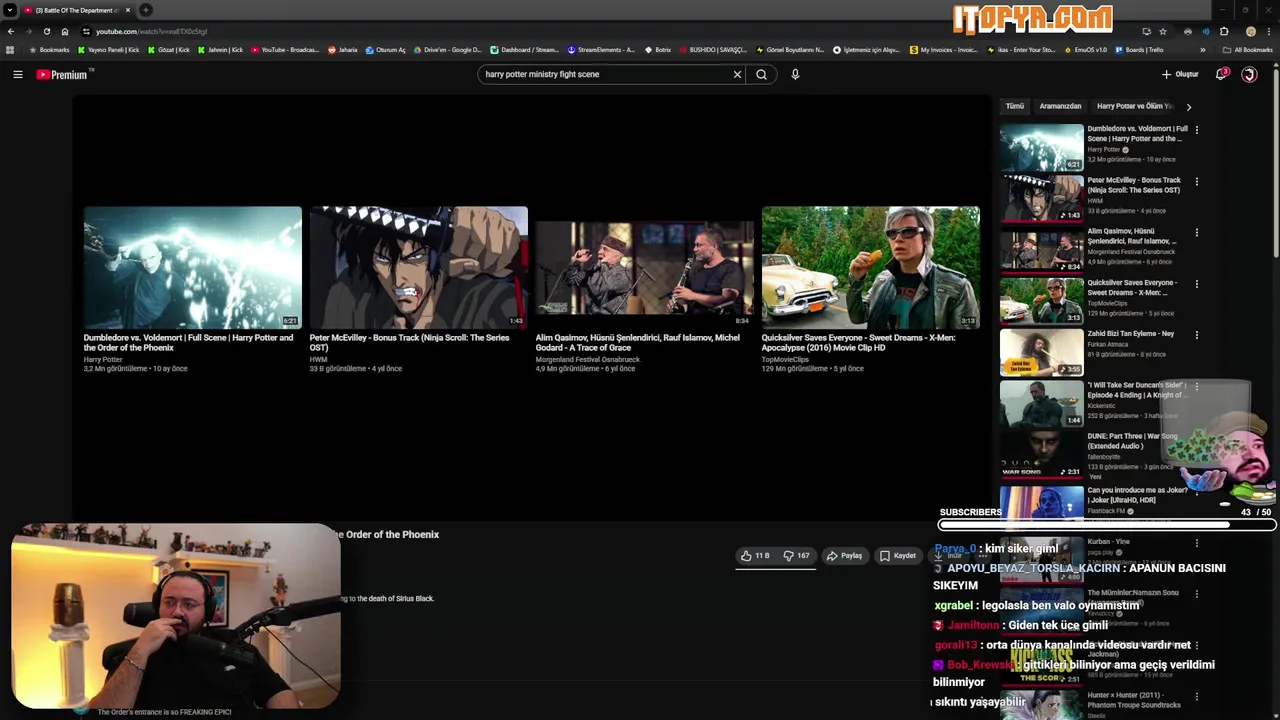Open the Boards | Trello bookmark
The image size is (1280, 720).
pyautogui.click(x=1140, y=49)
